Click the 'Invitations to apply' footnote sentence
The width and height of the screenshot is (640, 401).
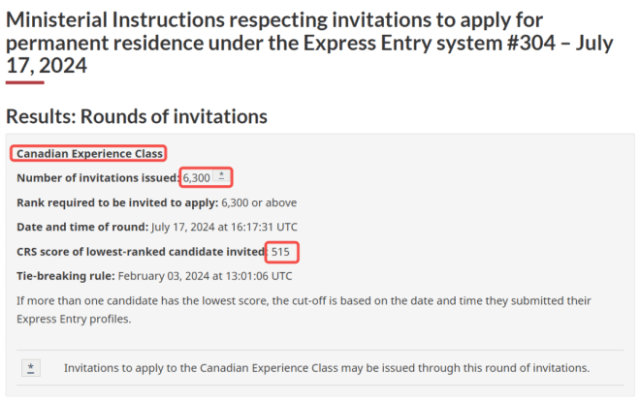pyautogui.click(x=327, y=368)
